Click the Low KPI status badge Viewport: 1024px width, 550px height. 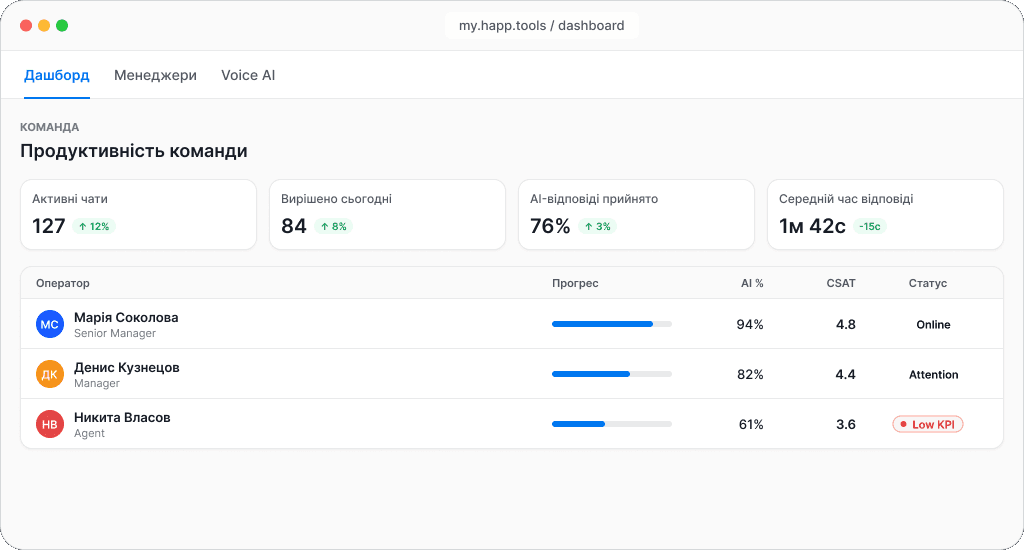click(x=928, y=425)
